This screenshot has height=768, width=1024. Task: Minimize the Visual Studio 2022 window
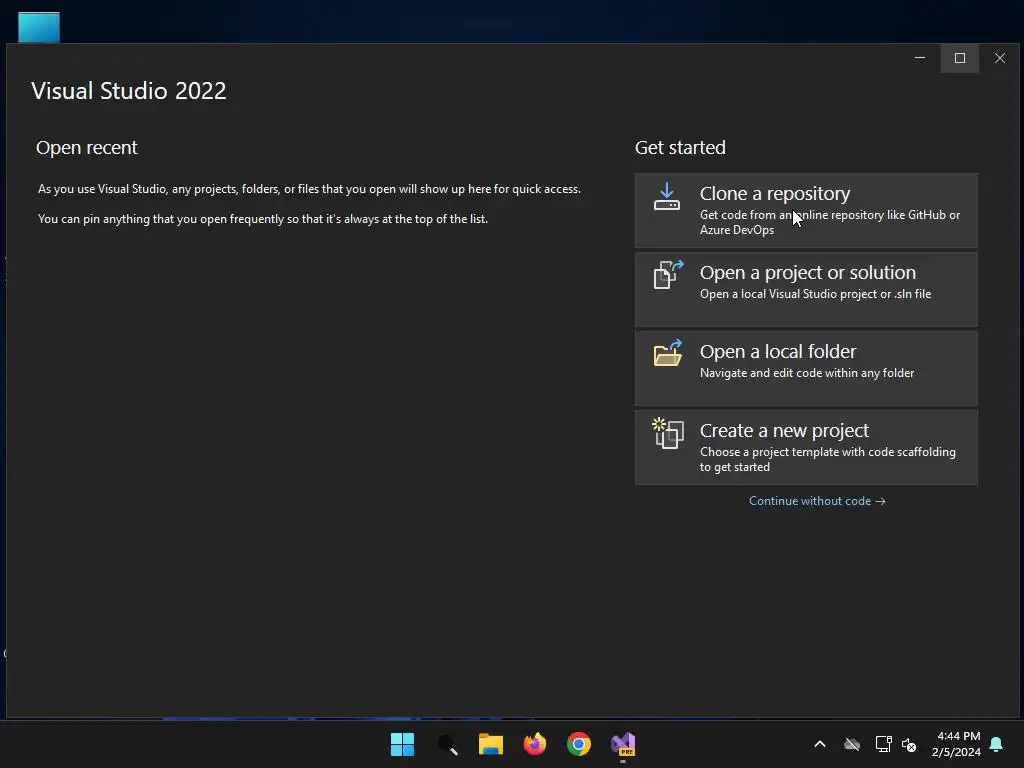(920, 58)
